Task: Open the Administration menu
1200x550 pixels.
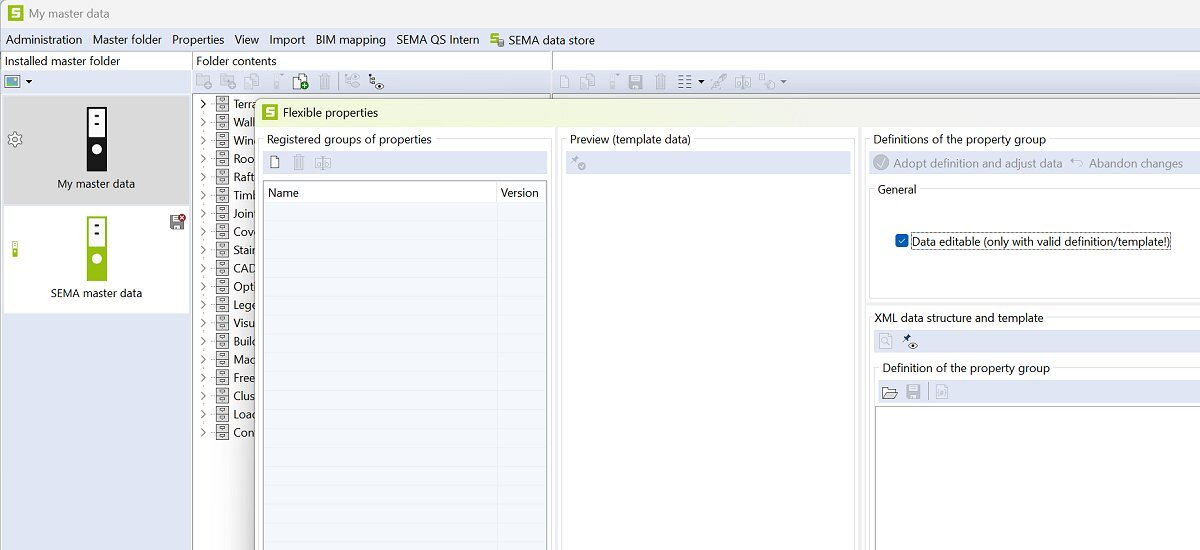Action: (44, 40)
